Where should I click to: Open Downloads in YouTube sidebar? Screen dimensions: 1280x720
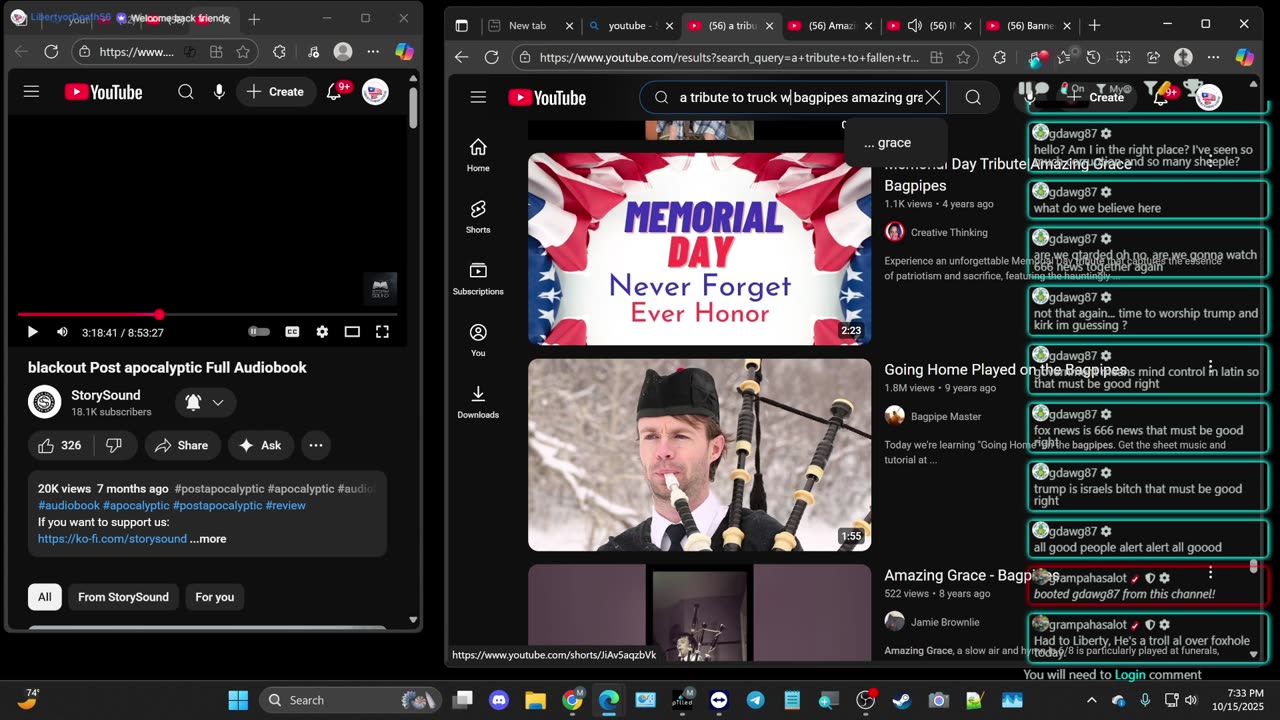click(478, 402)
